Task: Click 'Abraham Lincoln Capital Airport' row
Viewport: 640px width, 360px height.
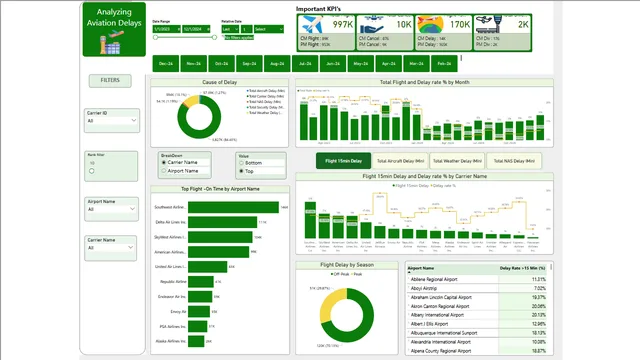Action: pyautogui.click(x=477, y=297)
